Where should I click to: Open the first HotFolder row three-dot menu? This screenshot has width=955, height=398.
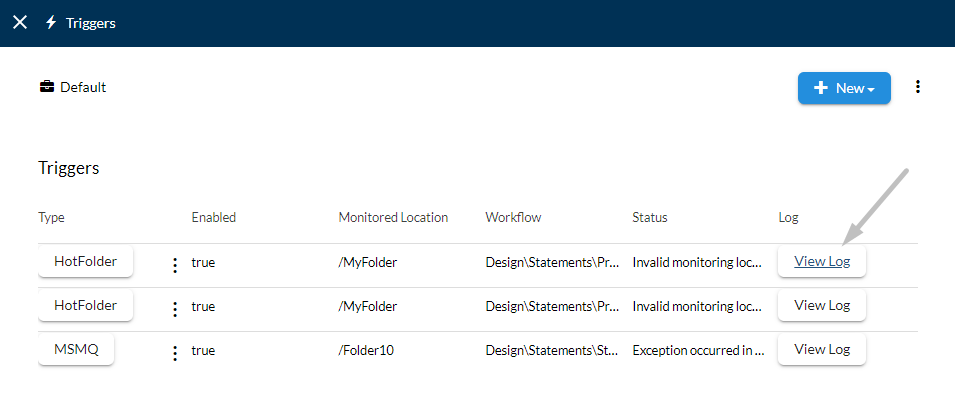tap(175, 265)
